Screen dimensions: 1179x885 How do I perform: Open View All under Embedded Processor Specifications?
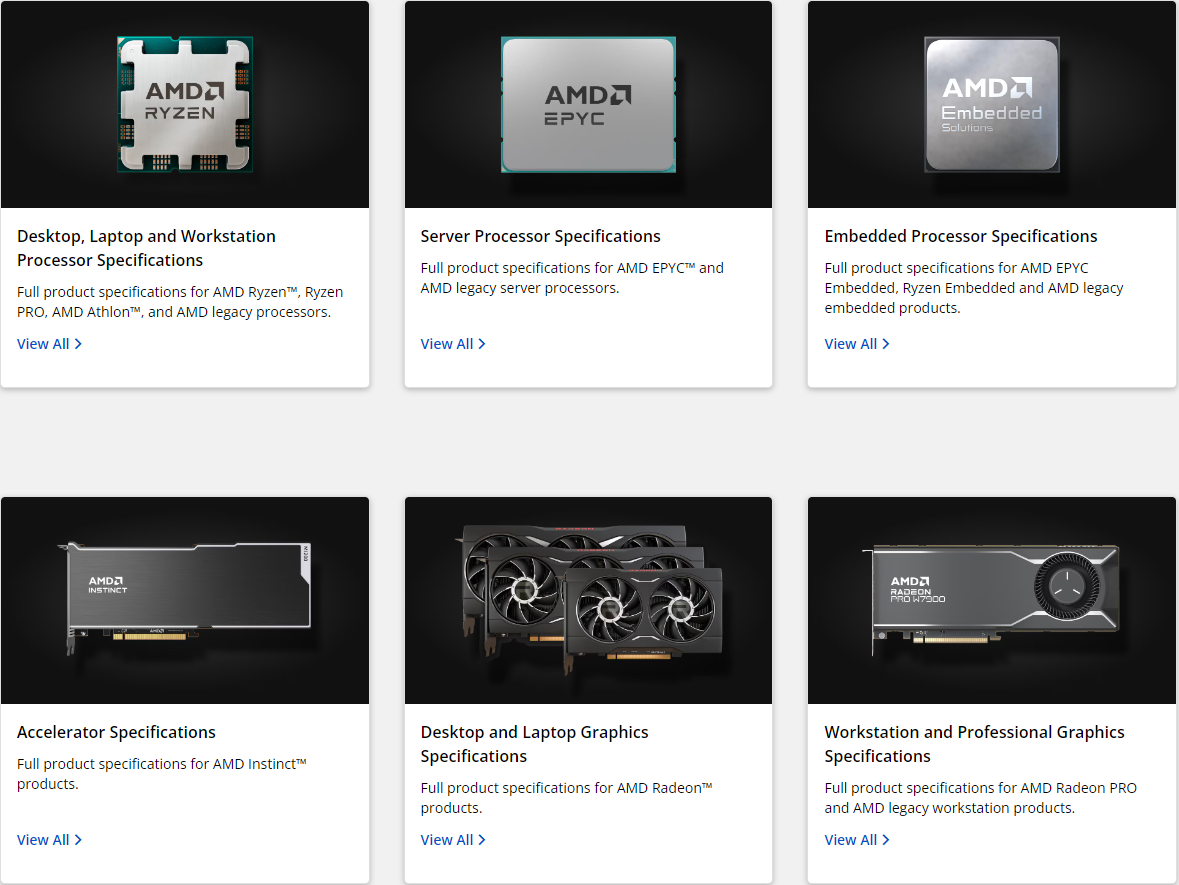point(856,344)
